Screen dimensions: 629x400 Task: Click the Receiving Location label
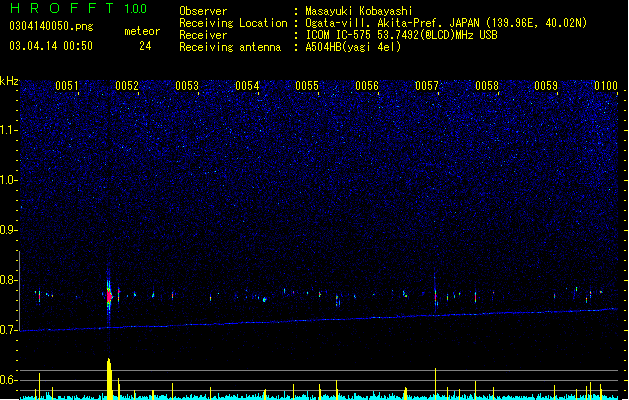pos(233,23)
